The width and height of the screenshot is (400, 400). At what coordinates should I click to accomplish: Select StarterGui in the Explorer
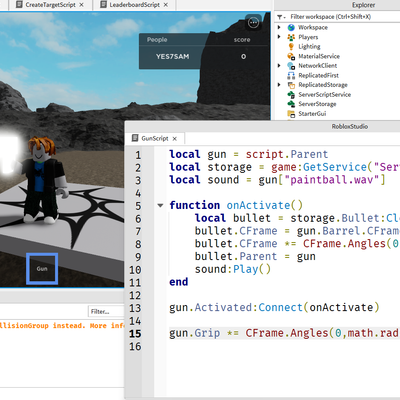tap(312, 114)
